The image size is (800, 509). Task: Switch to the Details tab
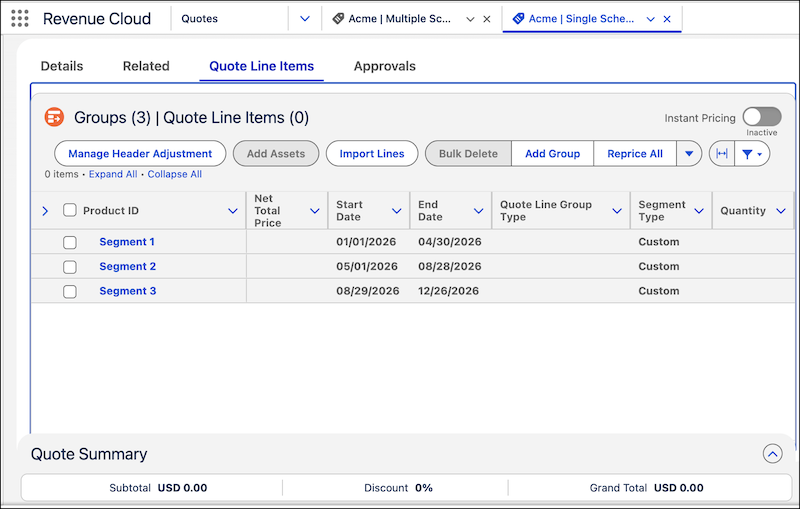[62, 66]
